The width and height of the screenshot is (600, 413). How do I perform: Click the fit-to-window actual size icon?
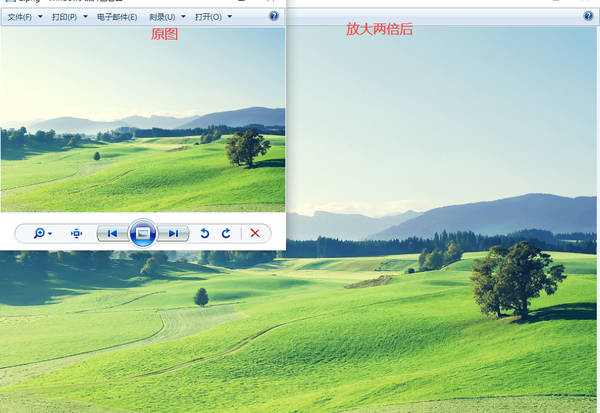tap(77, 233)
